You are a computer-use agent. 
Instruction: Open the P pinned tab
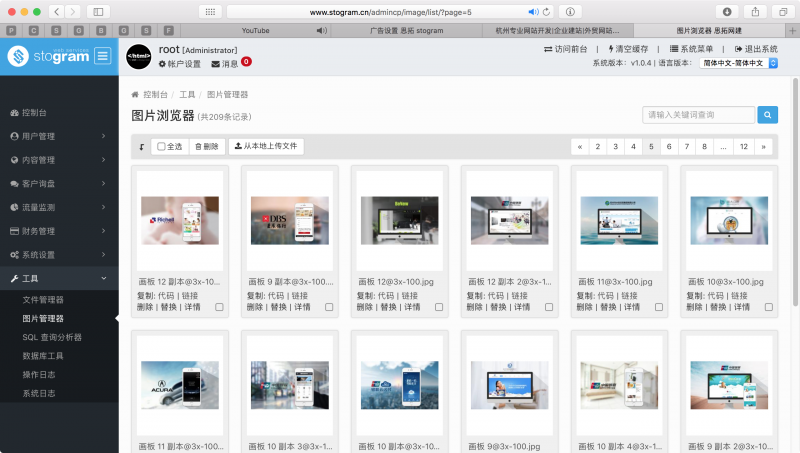pos(11,31)
